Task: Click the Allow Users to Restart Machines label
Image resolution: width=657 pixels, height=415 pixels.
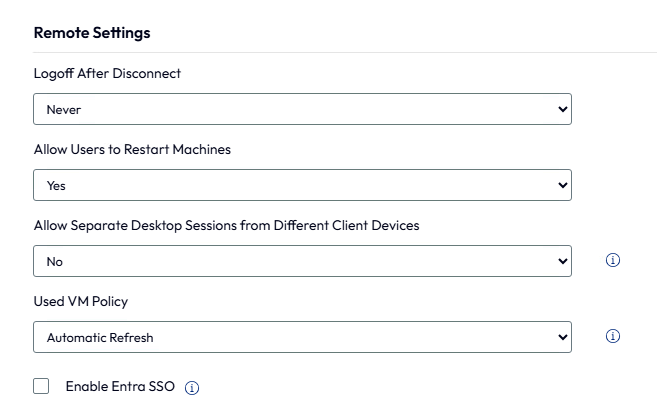Action: pos(132,149)
